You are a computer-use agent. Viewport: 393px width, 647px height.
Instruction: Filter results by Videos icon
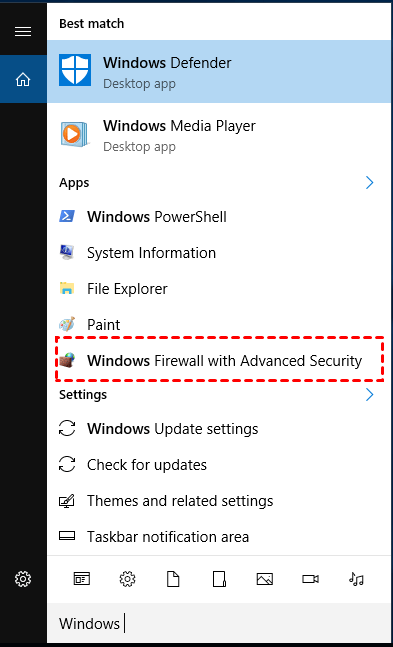310,579
